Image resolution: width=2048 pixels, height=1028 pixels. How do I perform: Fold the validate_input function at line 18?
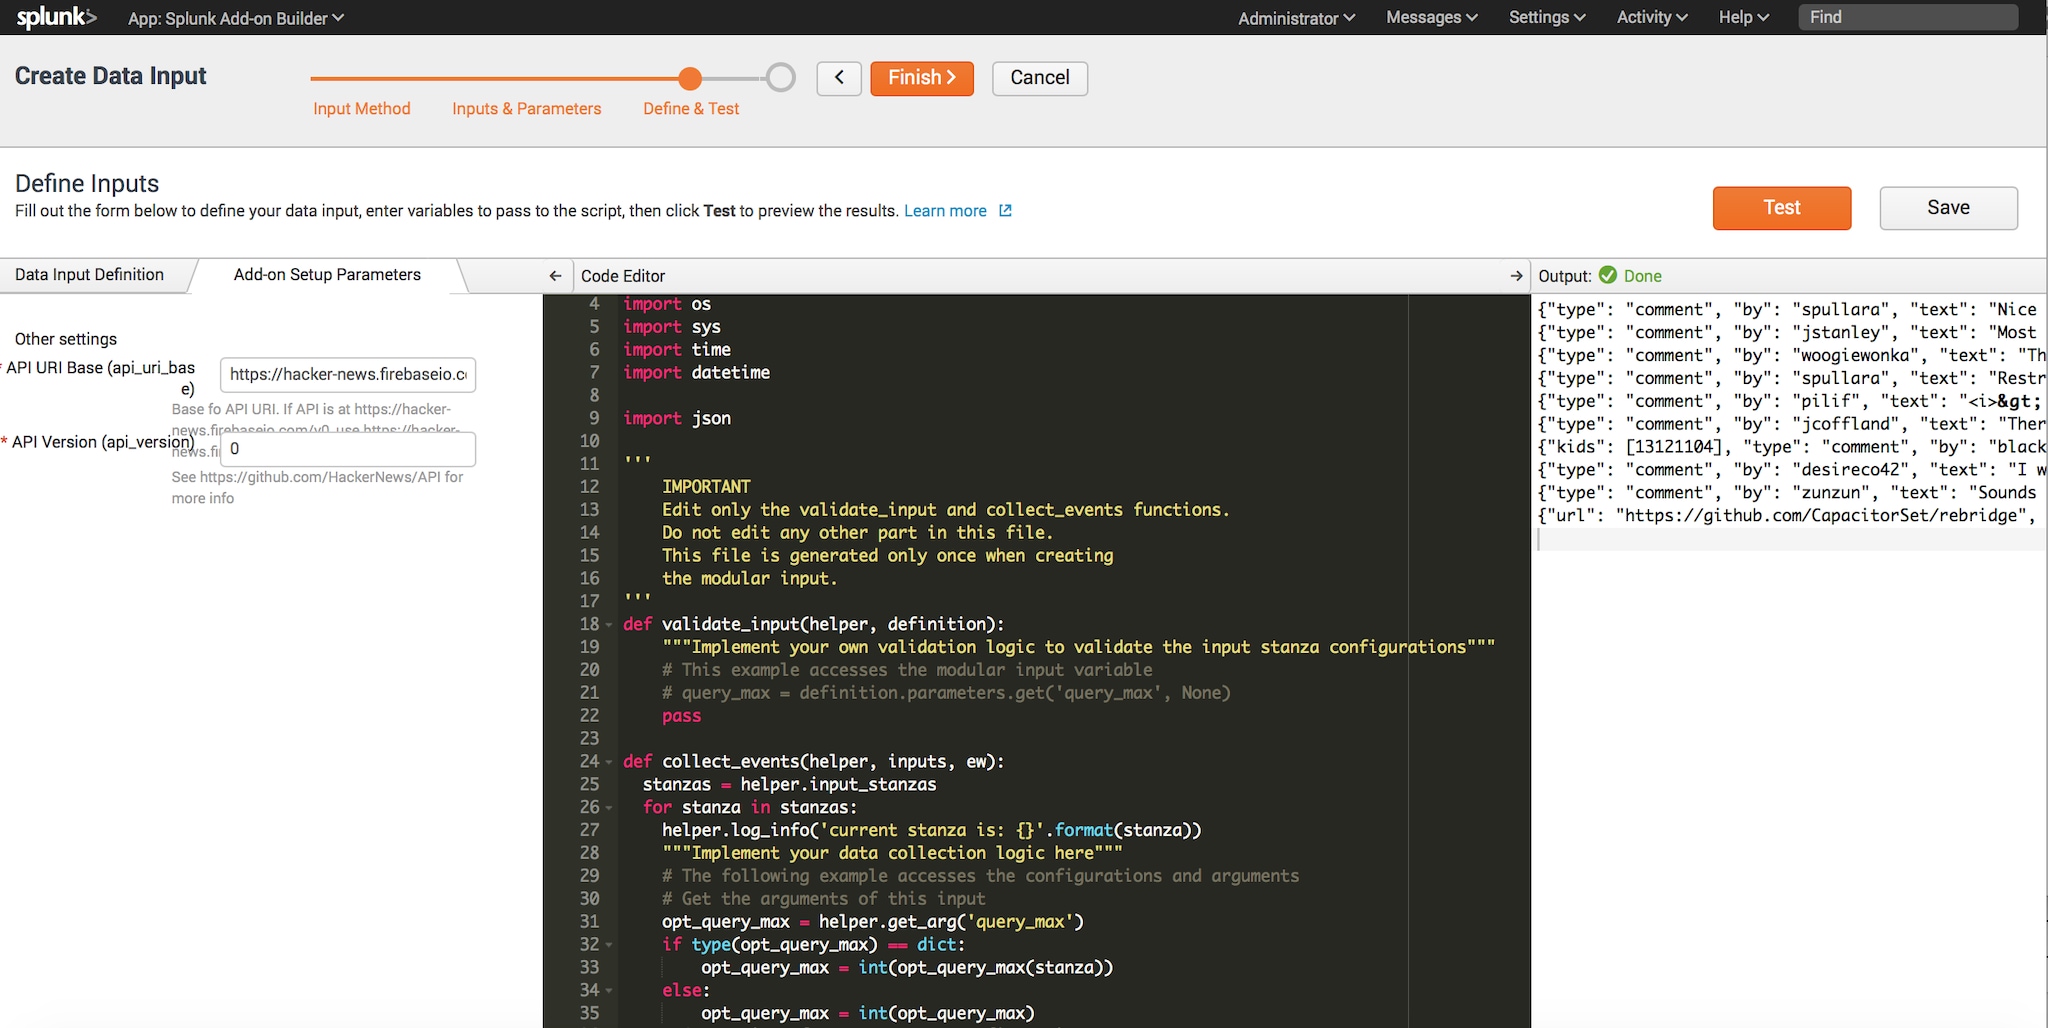pyautogui.click(x=609, y=625)
